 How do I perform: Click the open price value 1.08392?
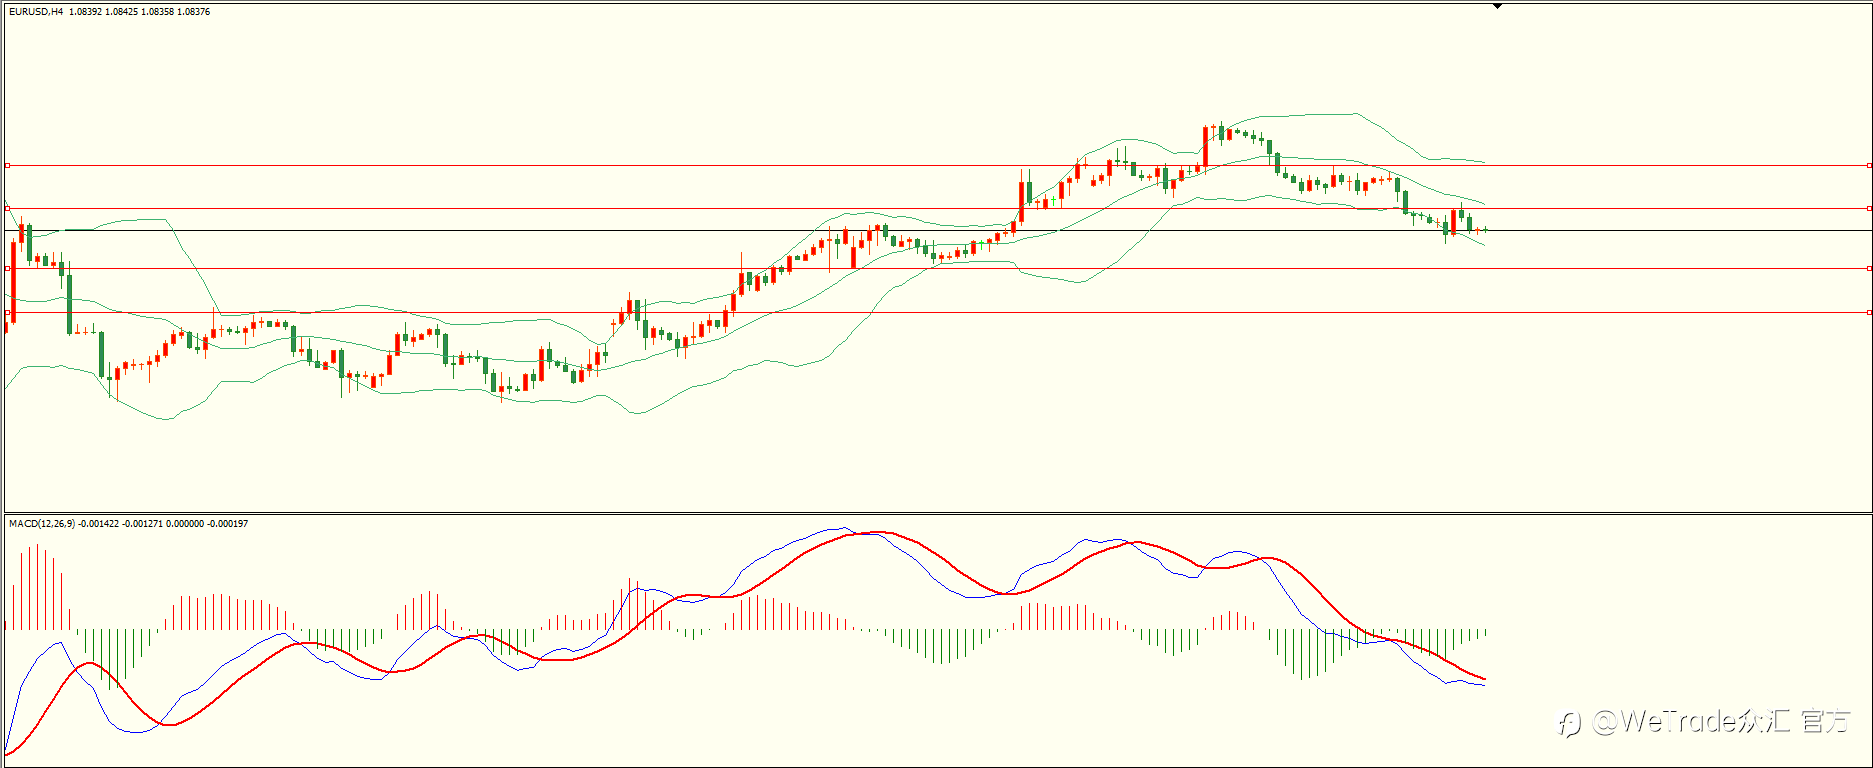[x=85, y=12]
